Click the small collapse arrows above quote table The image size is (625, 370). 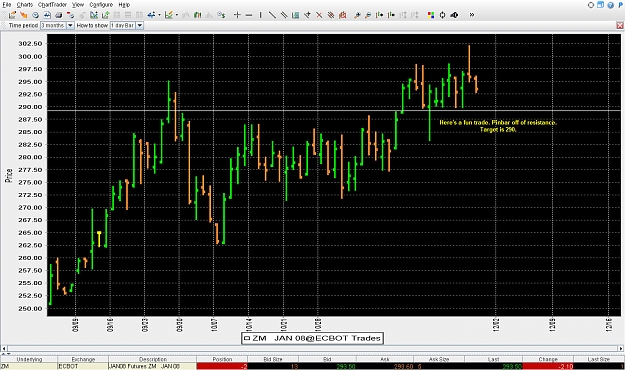click(x=6, y=354)
